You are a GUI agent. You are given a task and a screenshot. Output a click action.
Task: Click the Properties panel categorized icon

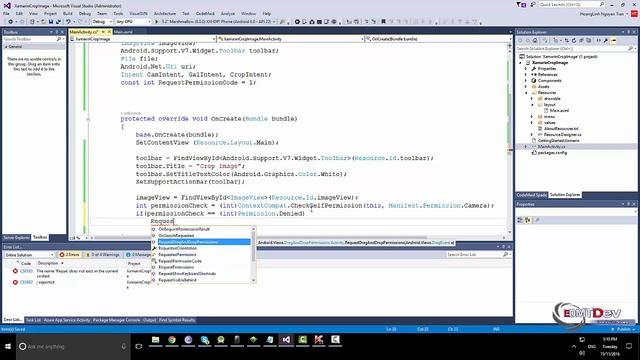520,220
